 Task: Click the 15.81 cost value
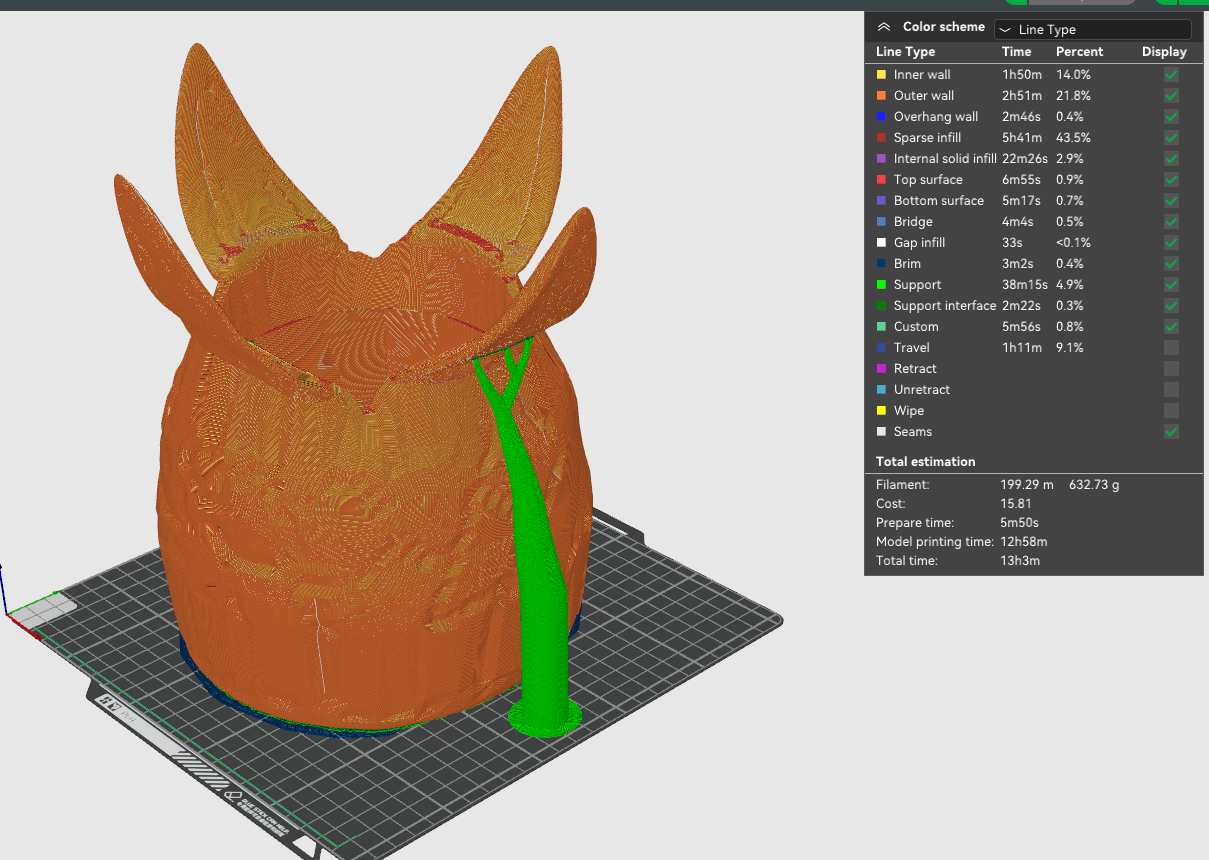tap(1017, 504)
